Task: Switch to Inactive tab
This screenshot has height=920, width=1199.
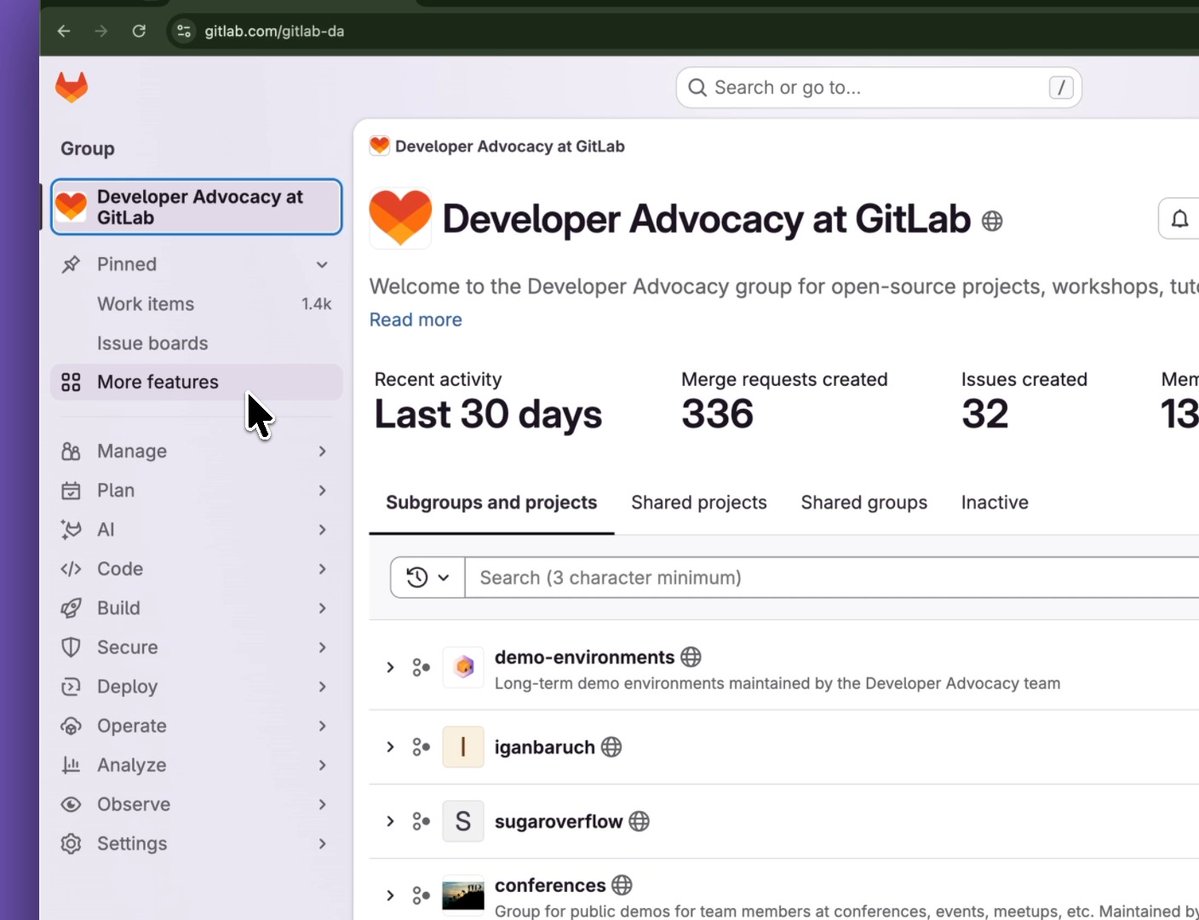Action: pyautogui.click(x=995, y=502)
